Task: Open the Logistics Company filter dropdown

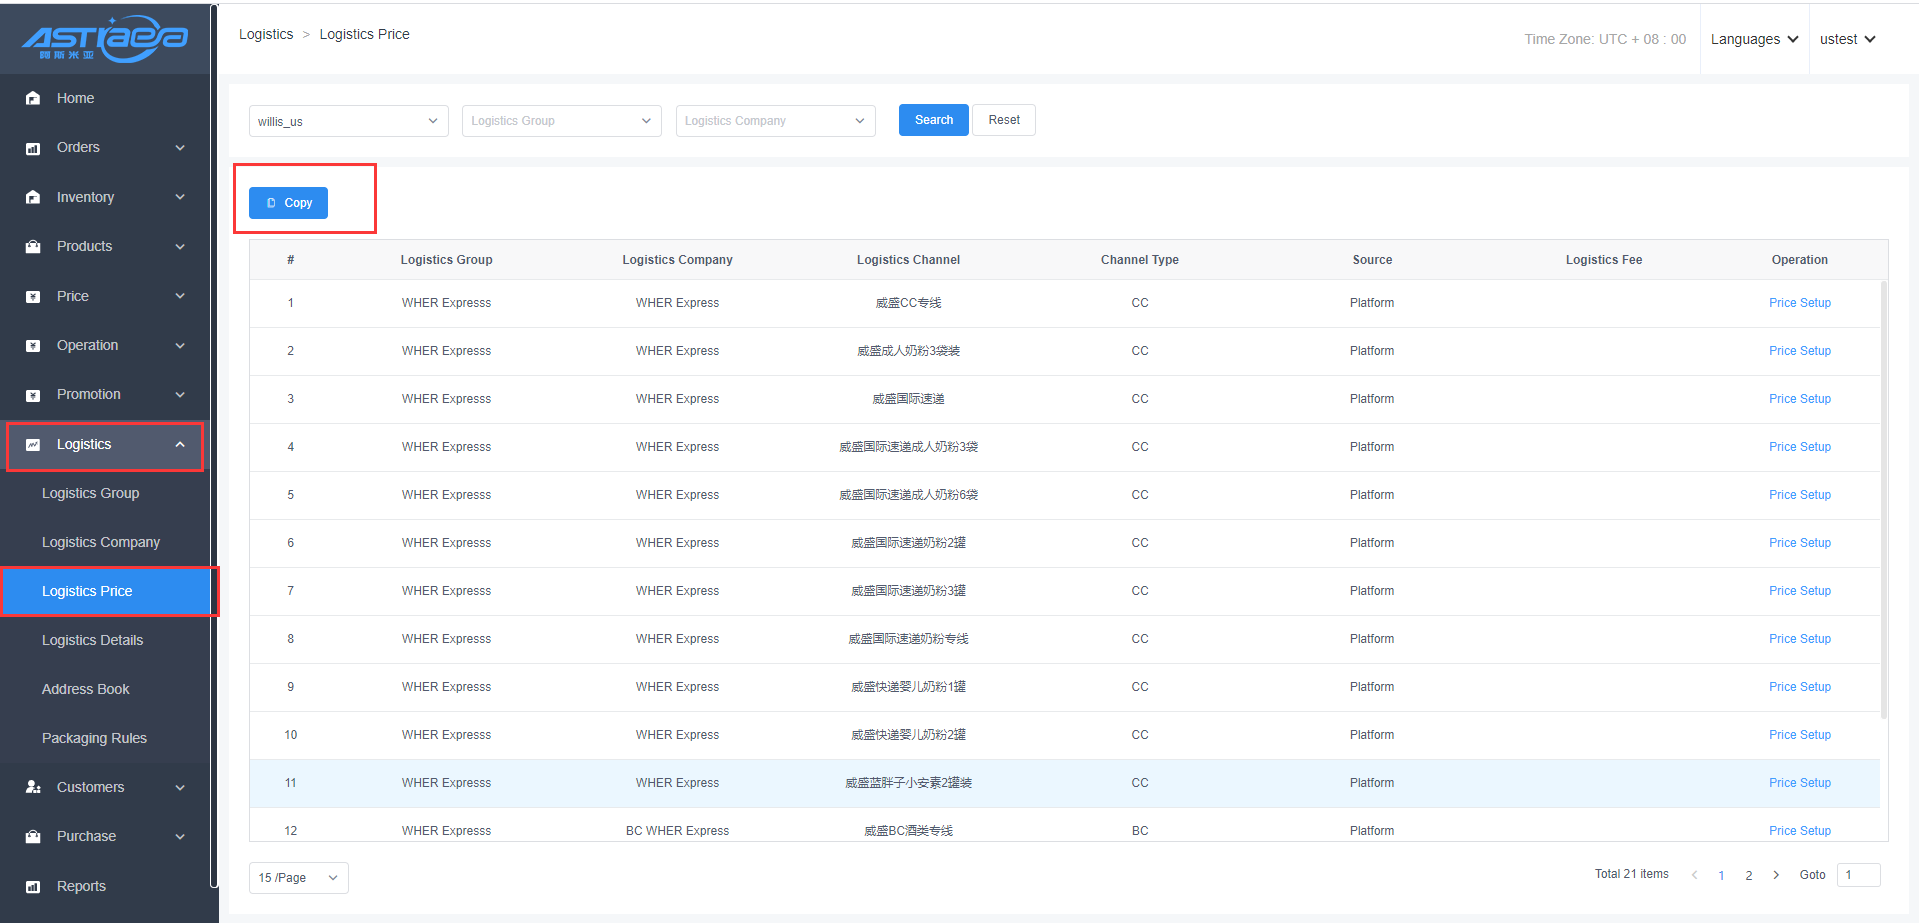Action: [775, 121]
